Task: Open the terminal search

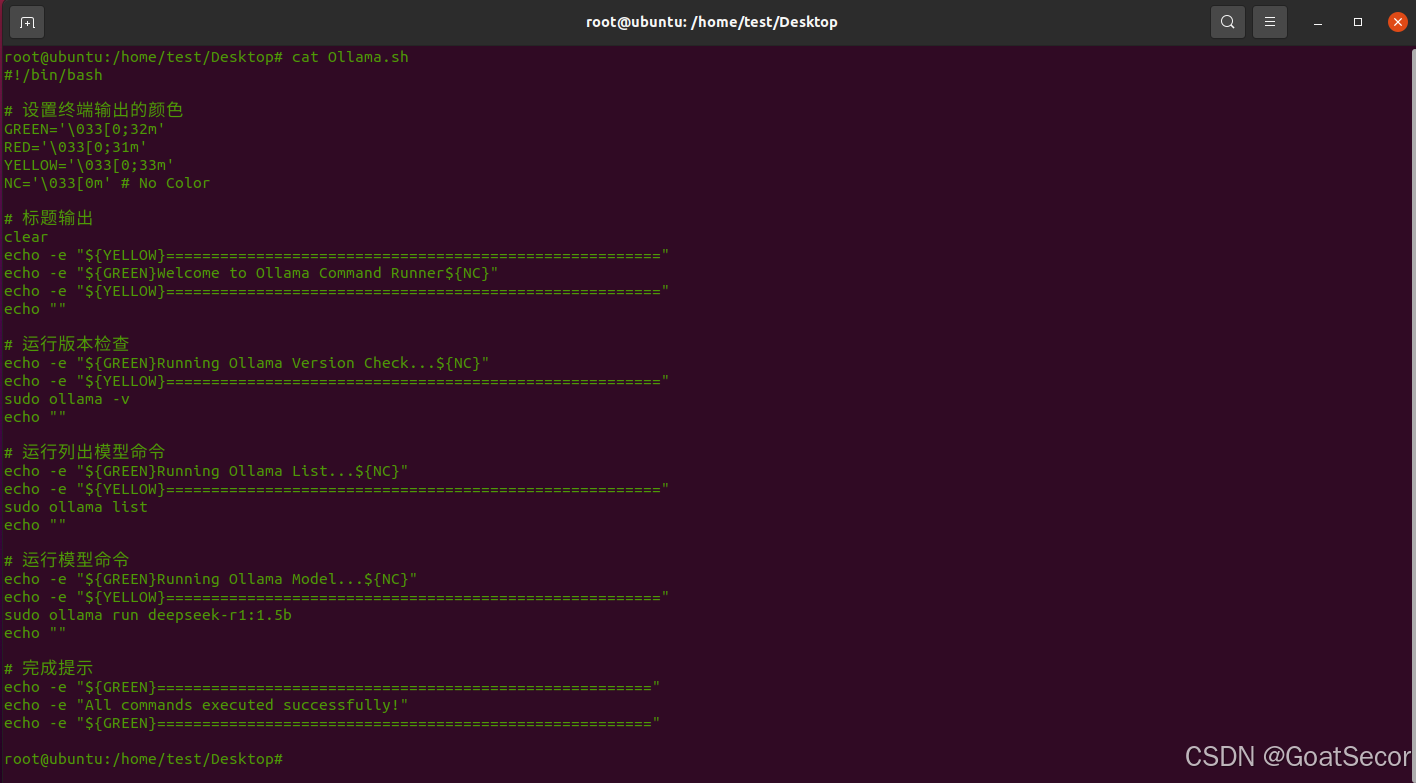Action: [x=1228, y=22]
